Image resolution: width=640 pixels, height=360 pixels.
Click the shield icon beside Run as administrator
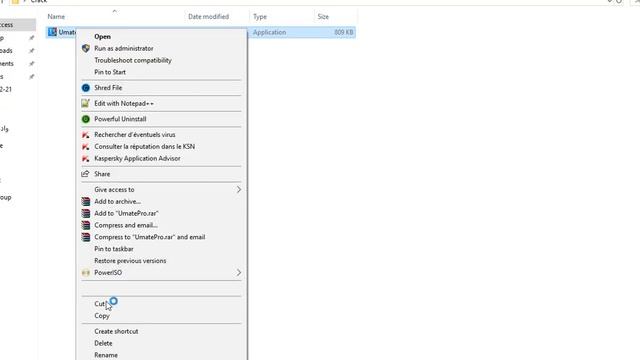point(86,48)
